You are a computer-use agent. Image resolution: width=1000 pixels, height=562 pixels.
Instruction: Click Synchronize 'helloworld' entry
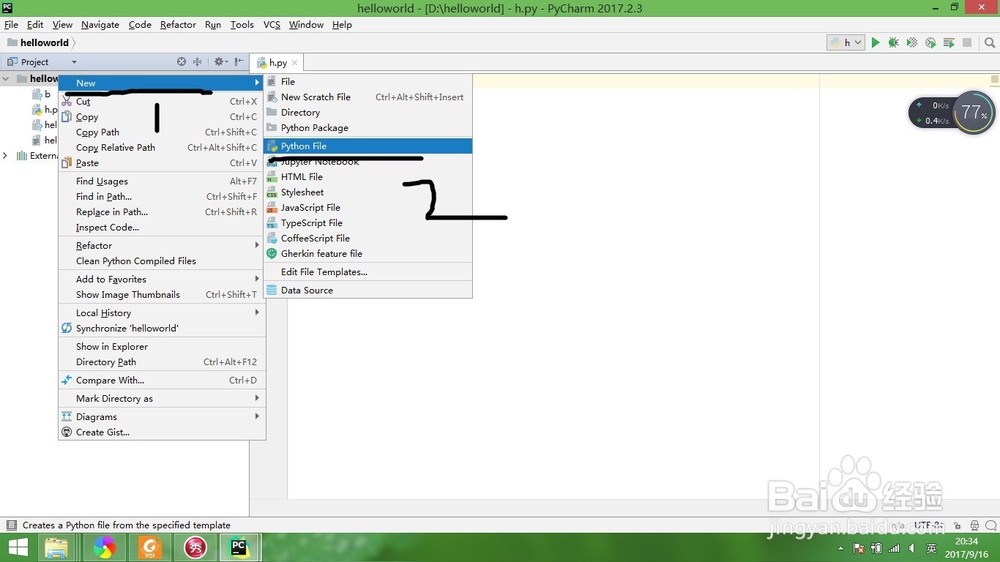coord(162,329)
